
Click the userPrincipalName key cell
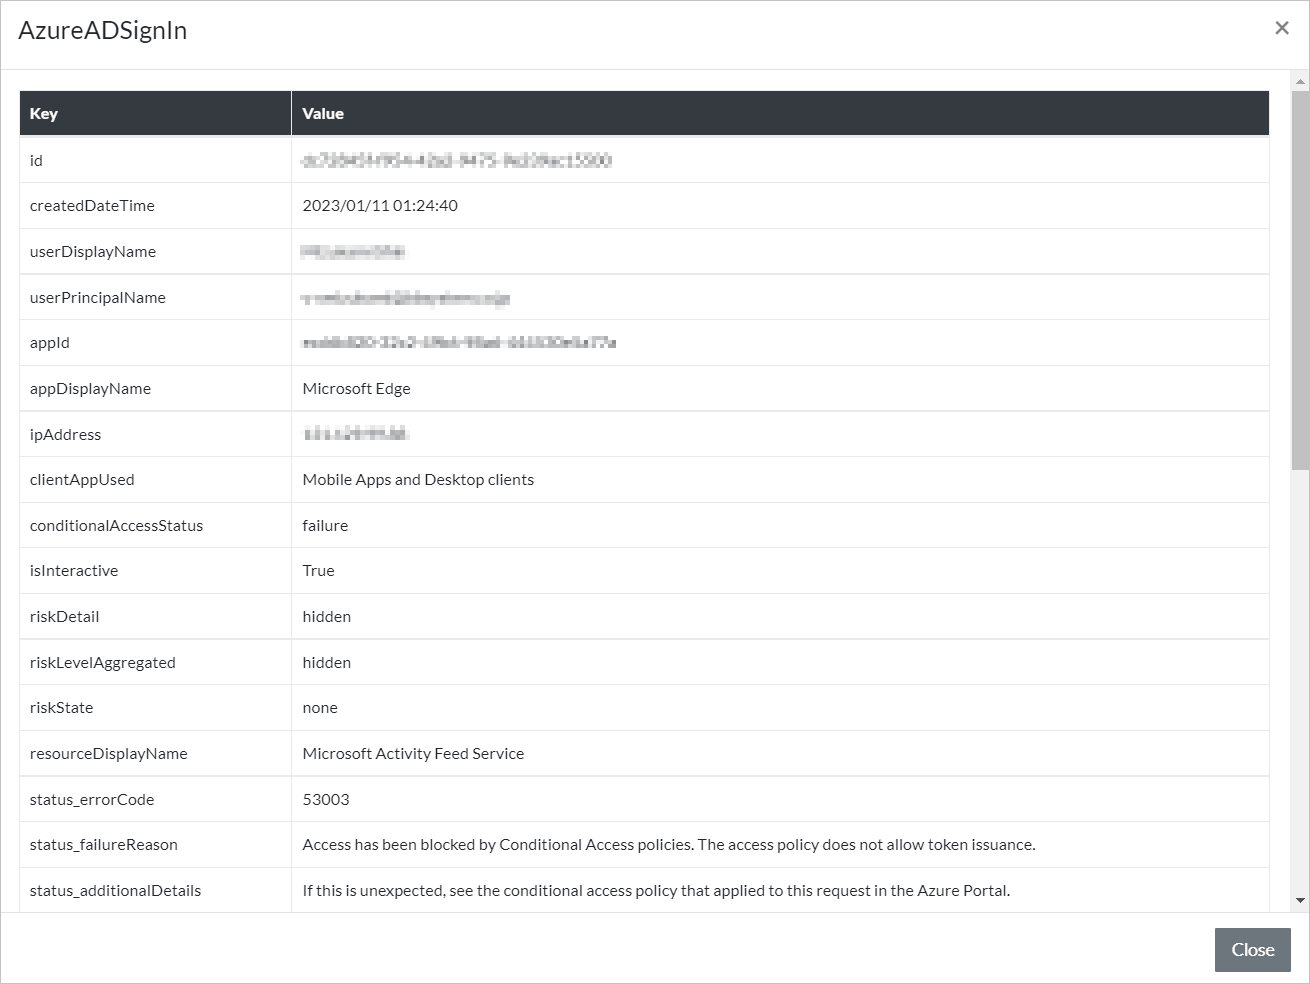click(98, 298)
